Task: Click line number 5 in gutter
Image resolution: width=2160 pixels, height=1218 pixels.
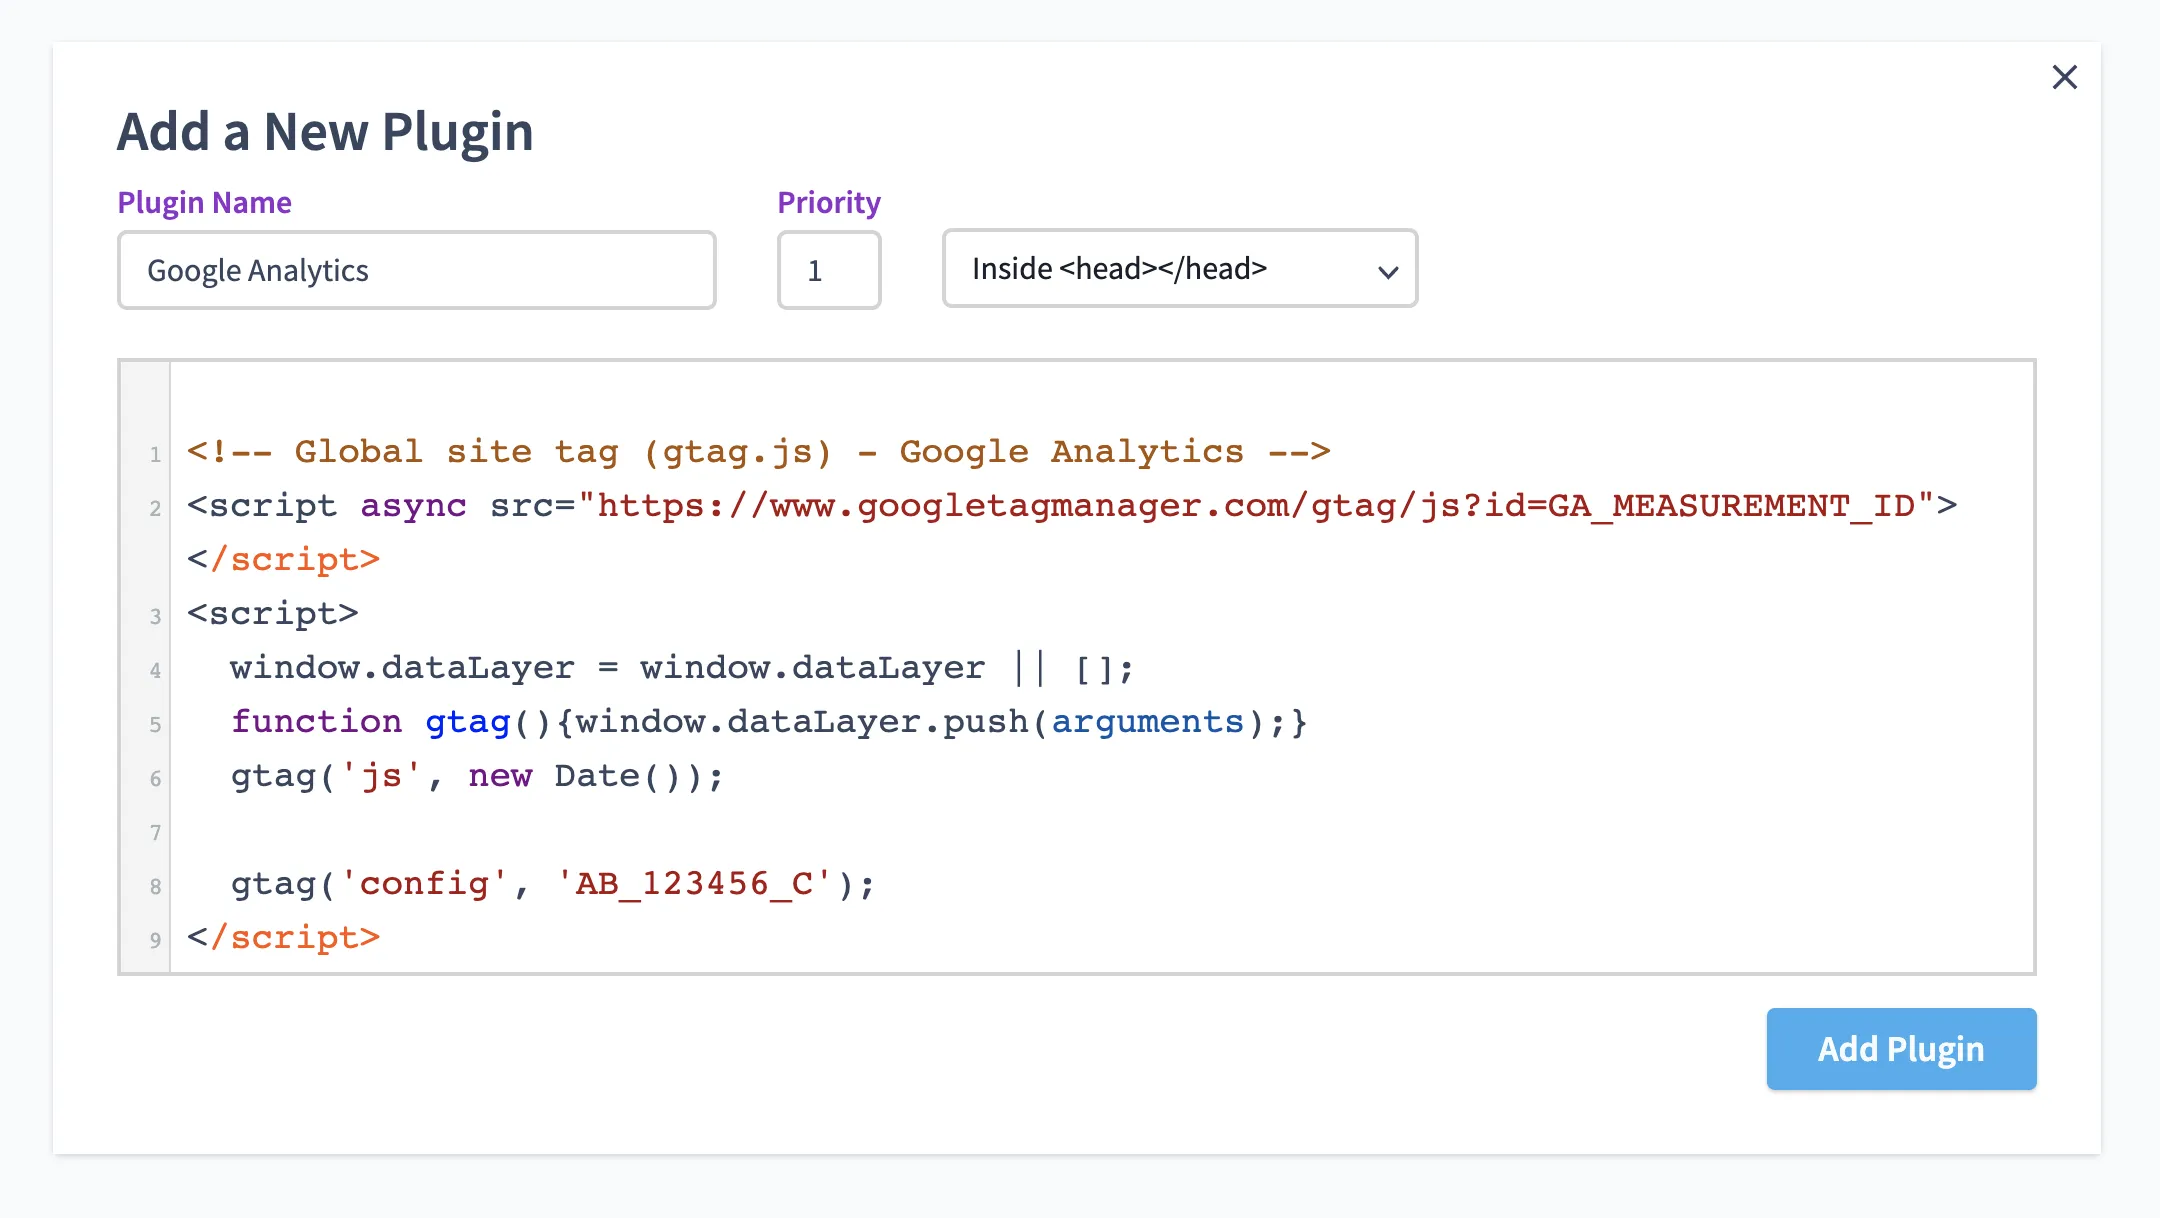Action: [155, 725]
